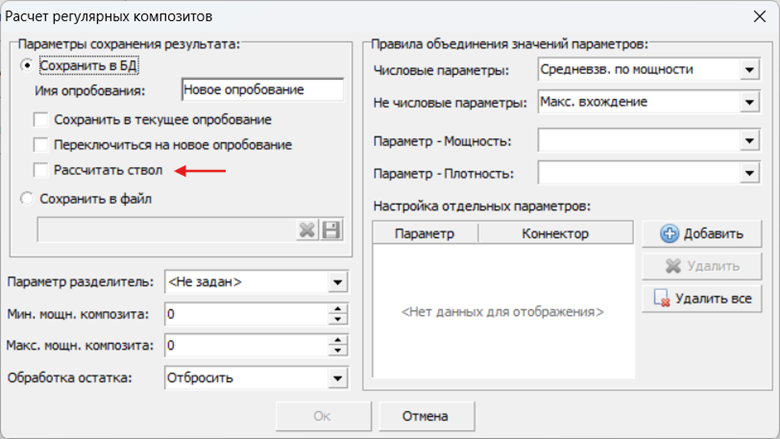Open the Обработка остатка dropdown
The height and width of the screenshot is (439, 780).
tap(336, 378)
